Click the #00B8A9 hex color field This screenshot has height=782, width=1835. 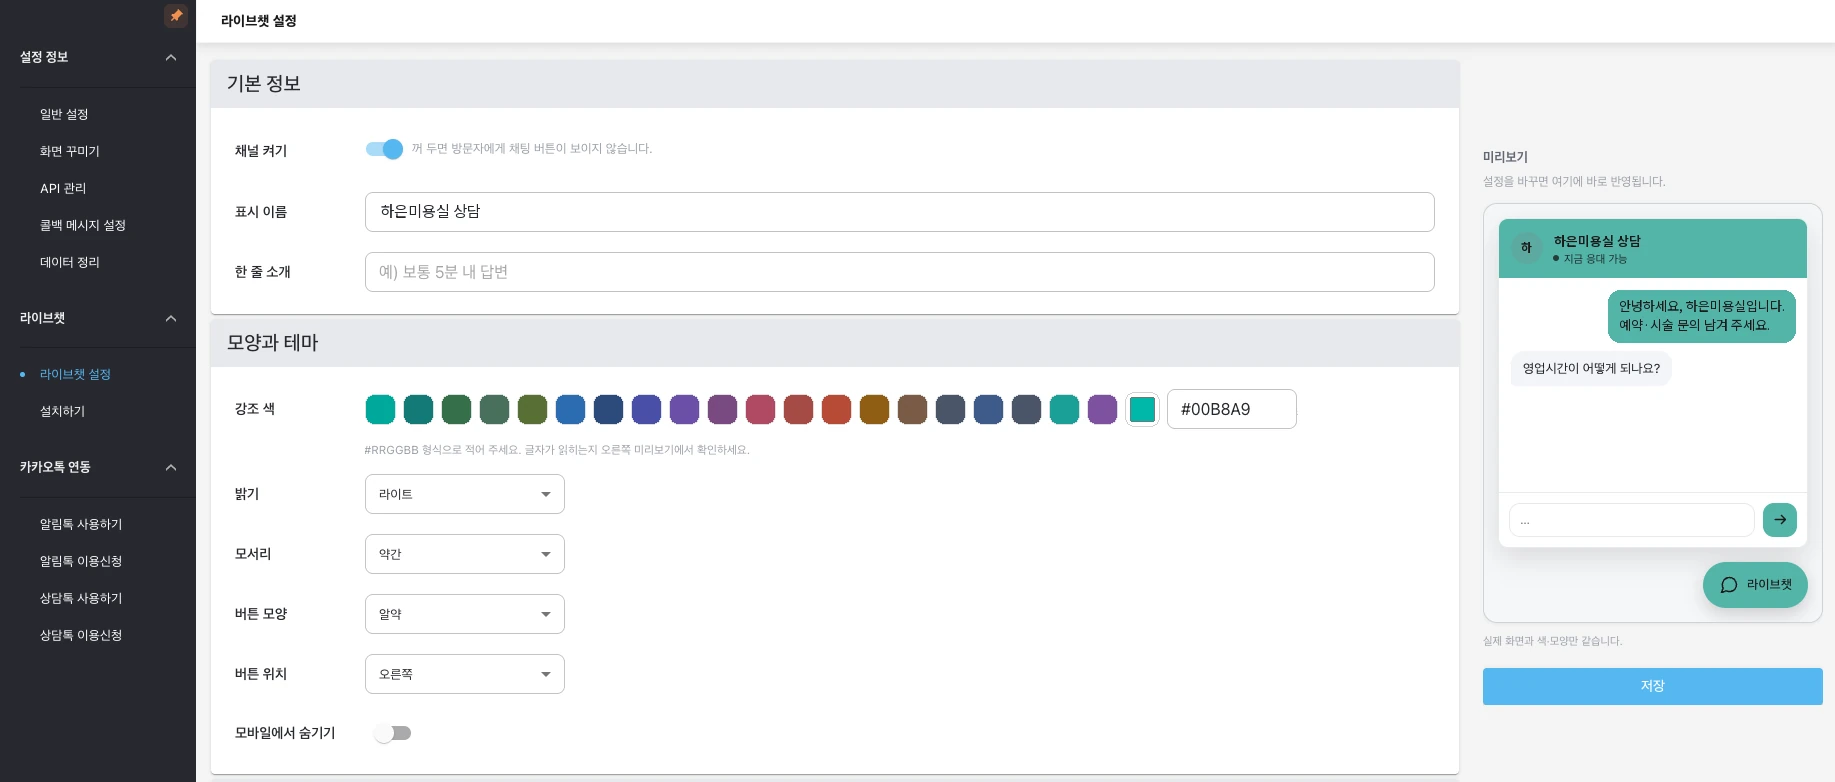coord(1232,409)
